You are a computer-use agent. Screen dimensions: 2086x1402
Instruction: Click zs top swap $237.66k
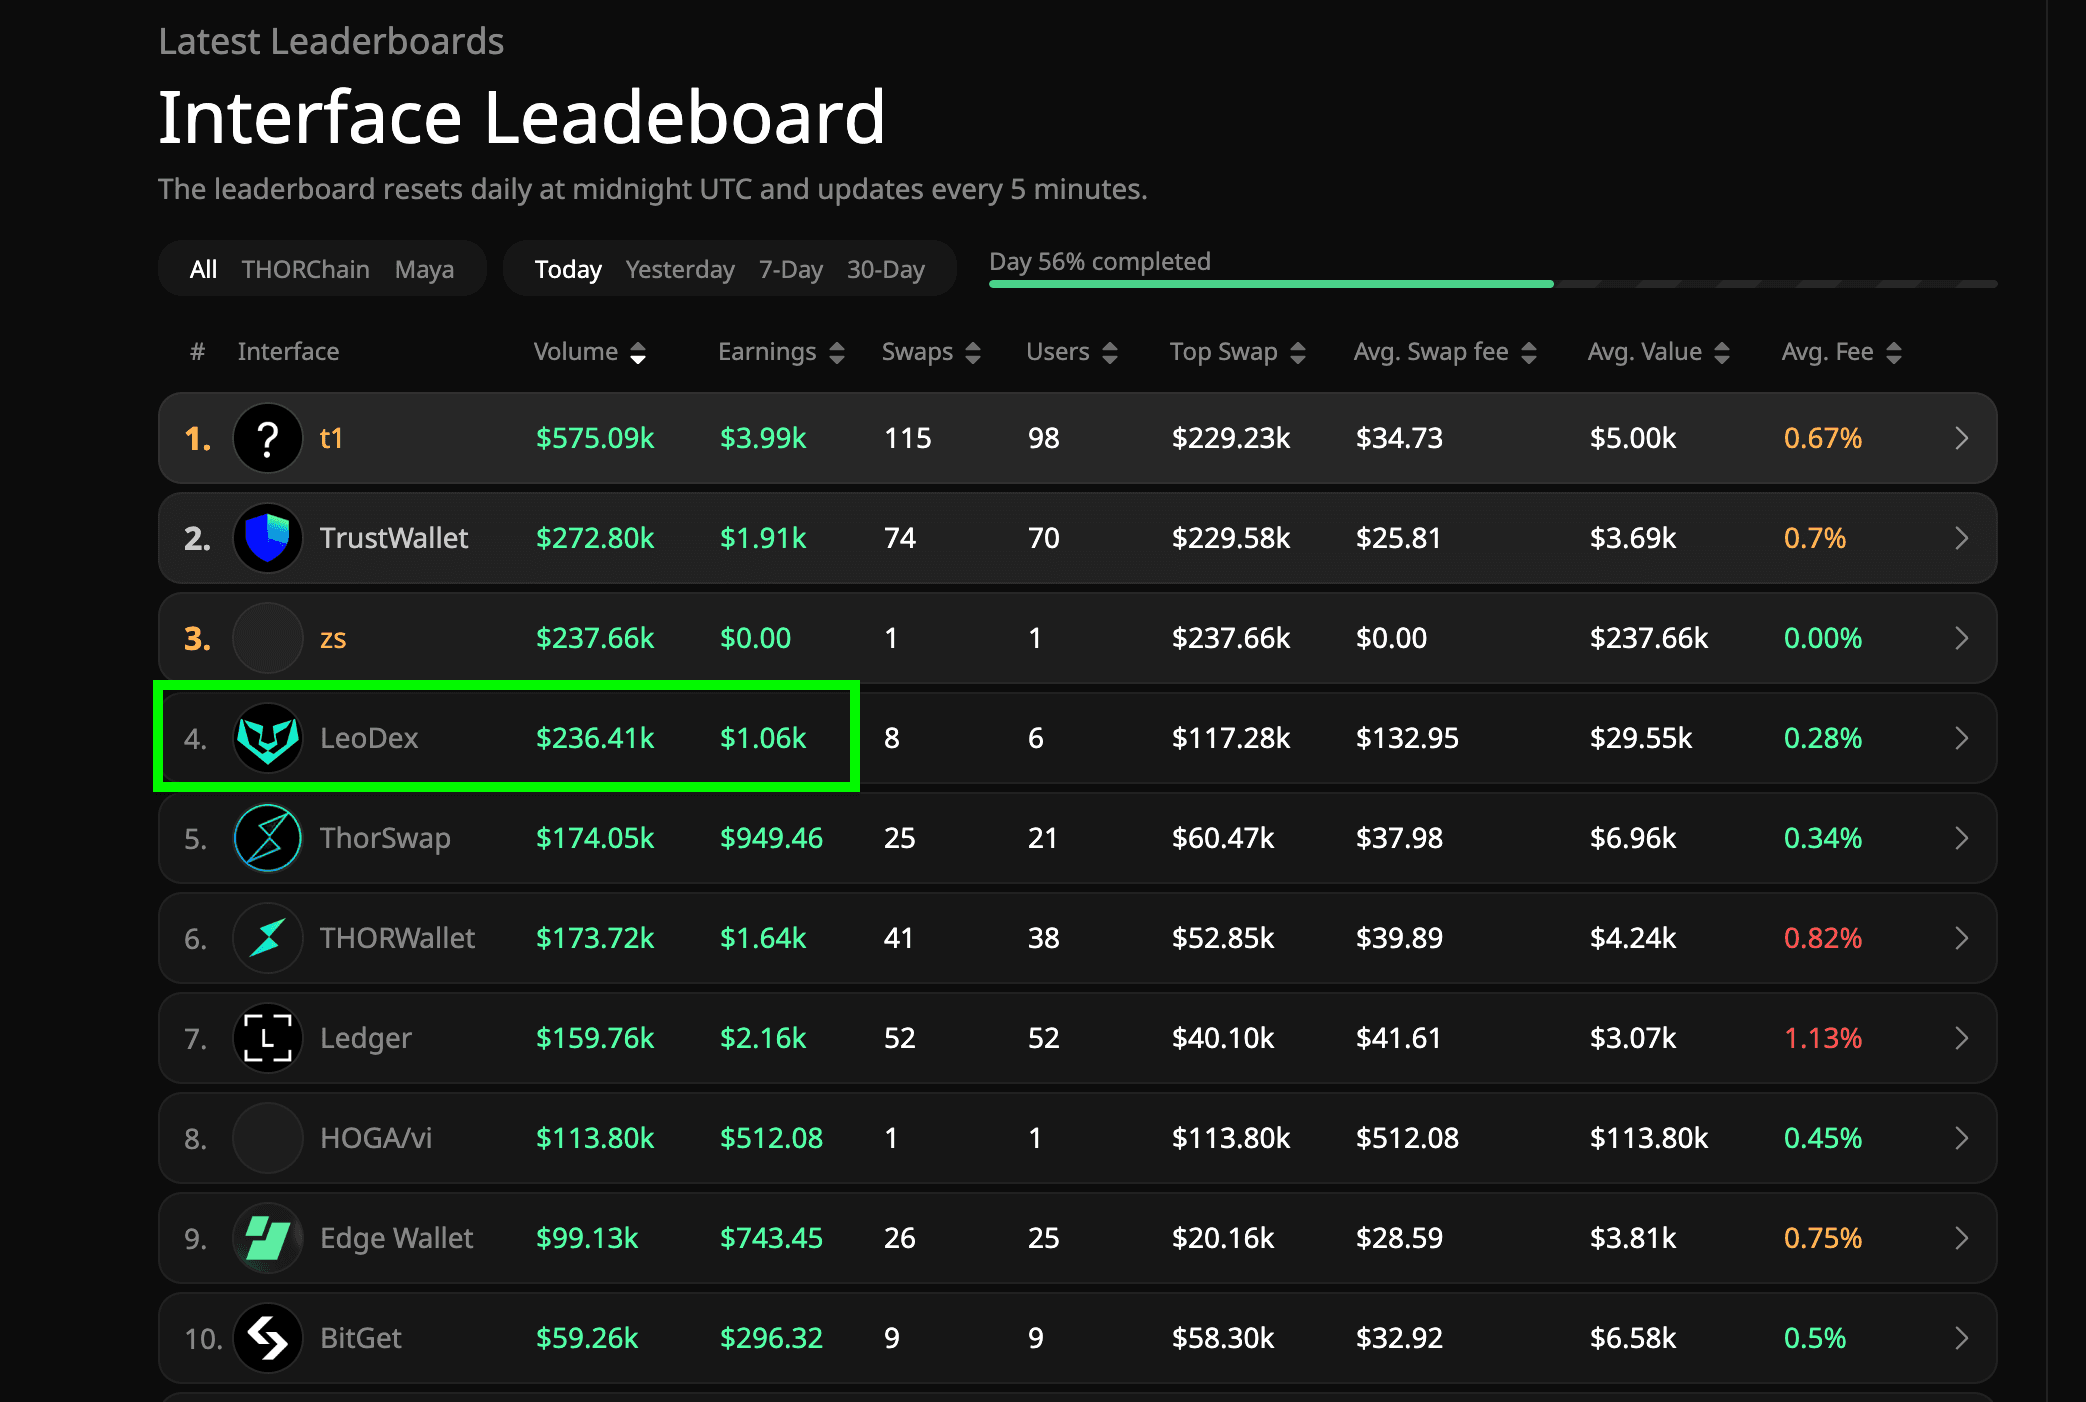(x=1231, y=638)
